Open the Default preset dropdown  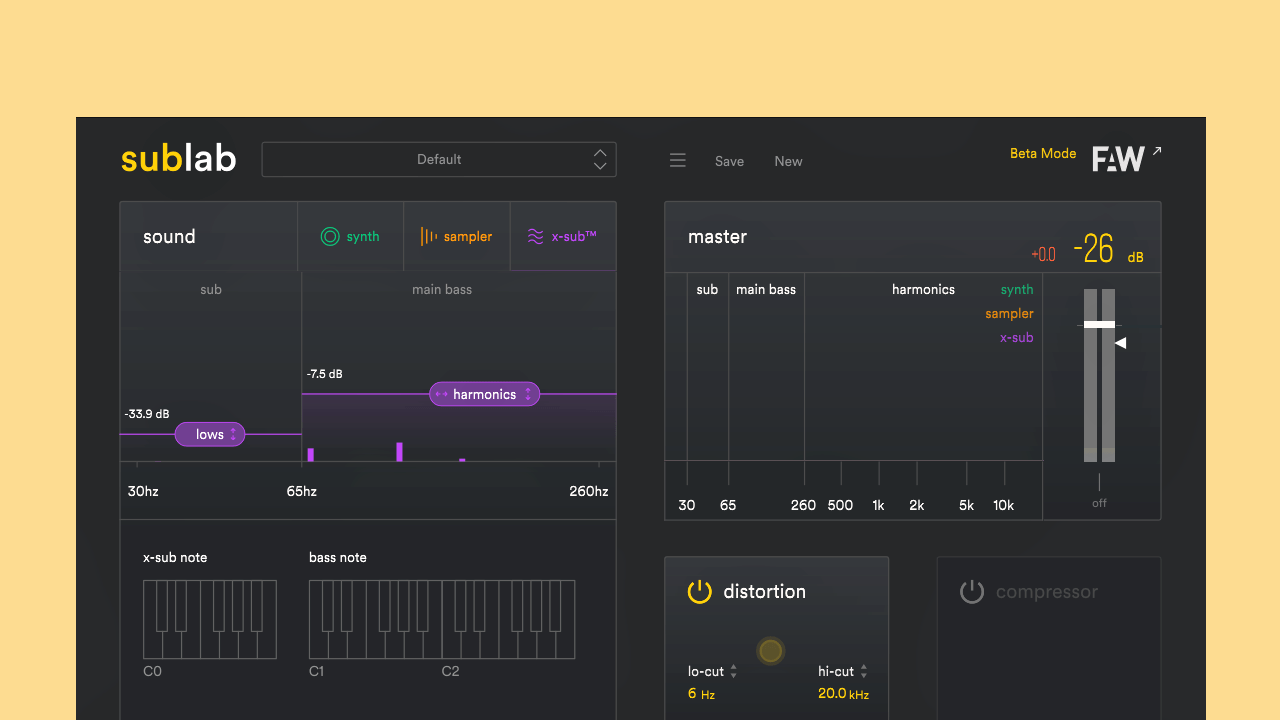click(x=439, y=159)
